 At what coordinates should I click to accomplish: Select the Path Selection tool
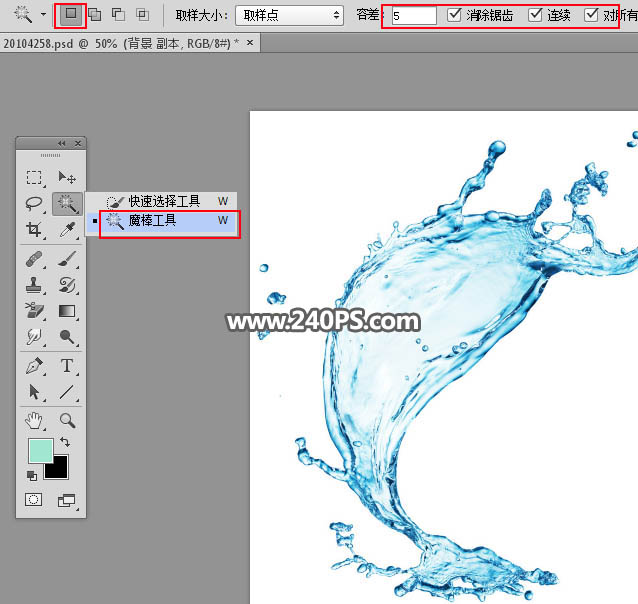pyautogui.click(x=34, y=392)
